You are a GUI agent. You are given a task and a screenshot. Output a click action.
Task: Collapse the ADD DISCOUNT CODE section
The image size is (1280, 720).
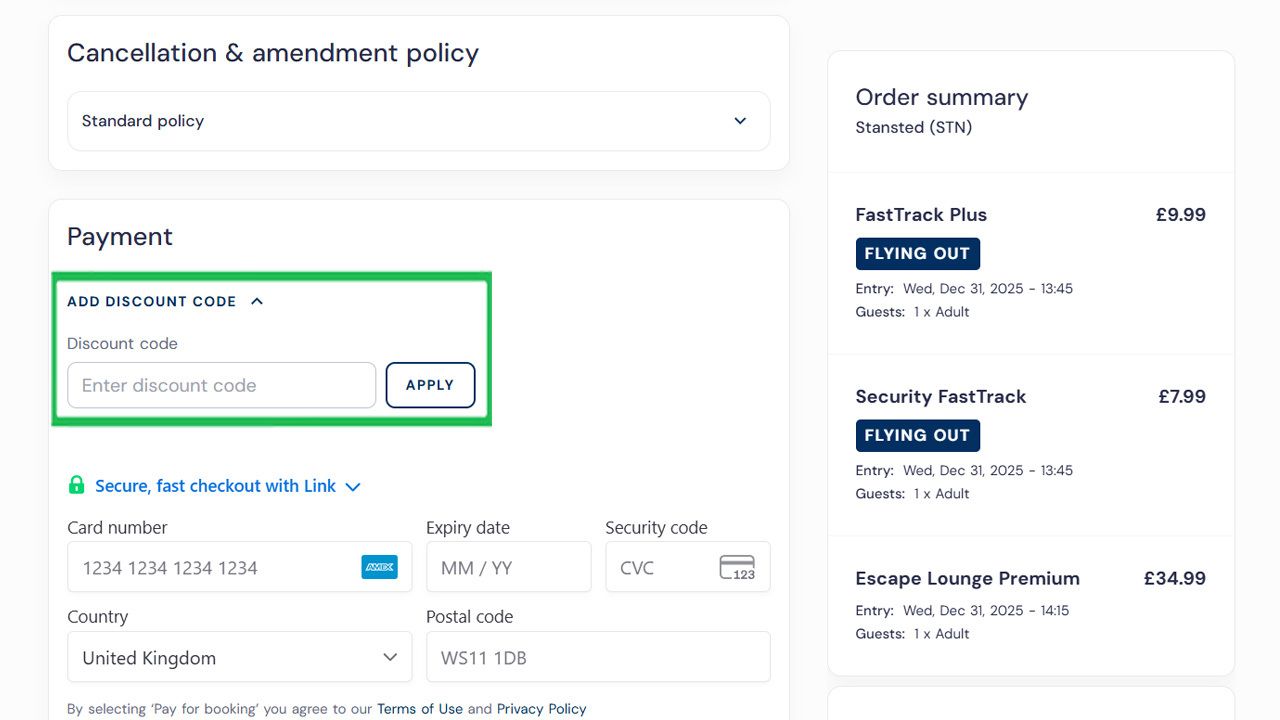pyautogui.click(x=256, y=300)
